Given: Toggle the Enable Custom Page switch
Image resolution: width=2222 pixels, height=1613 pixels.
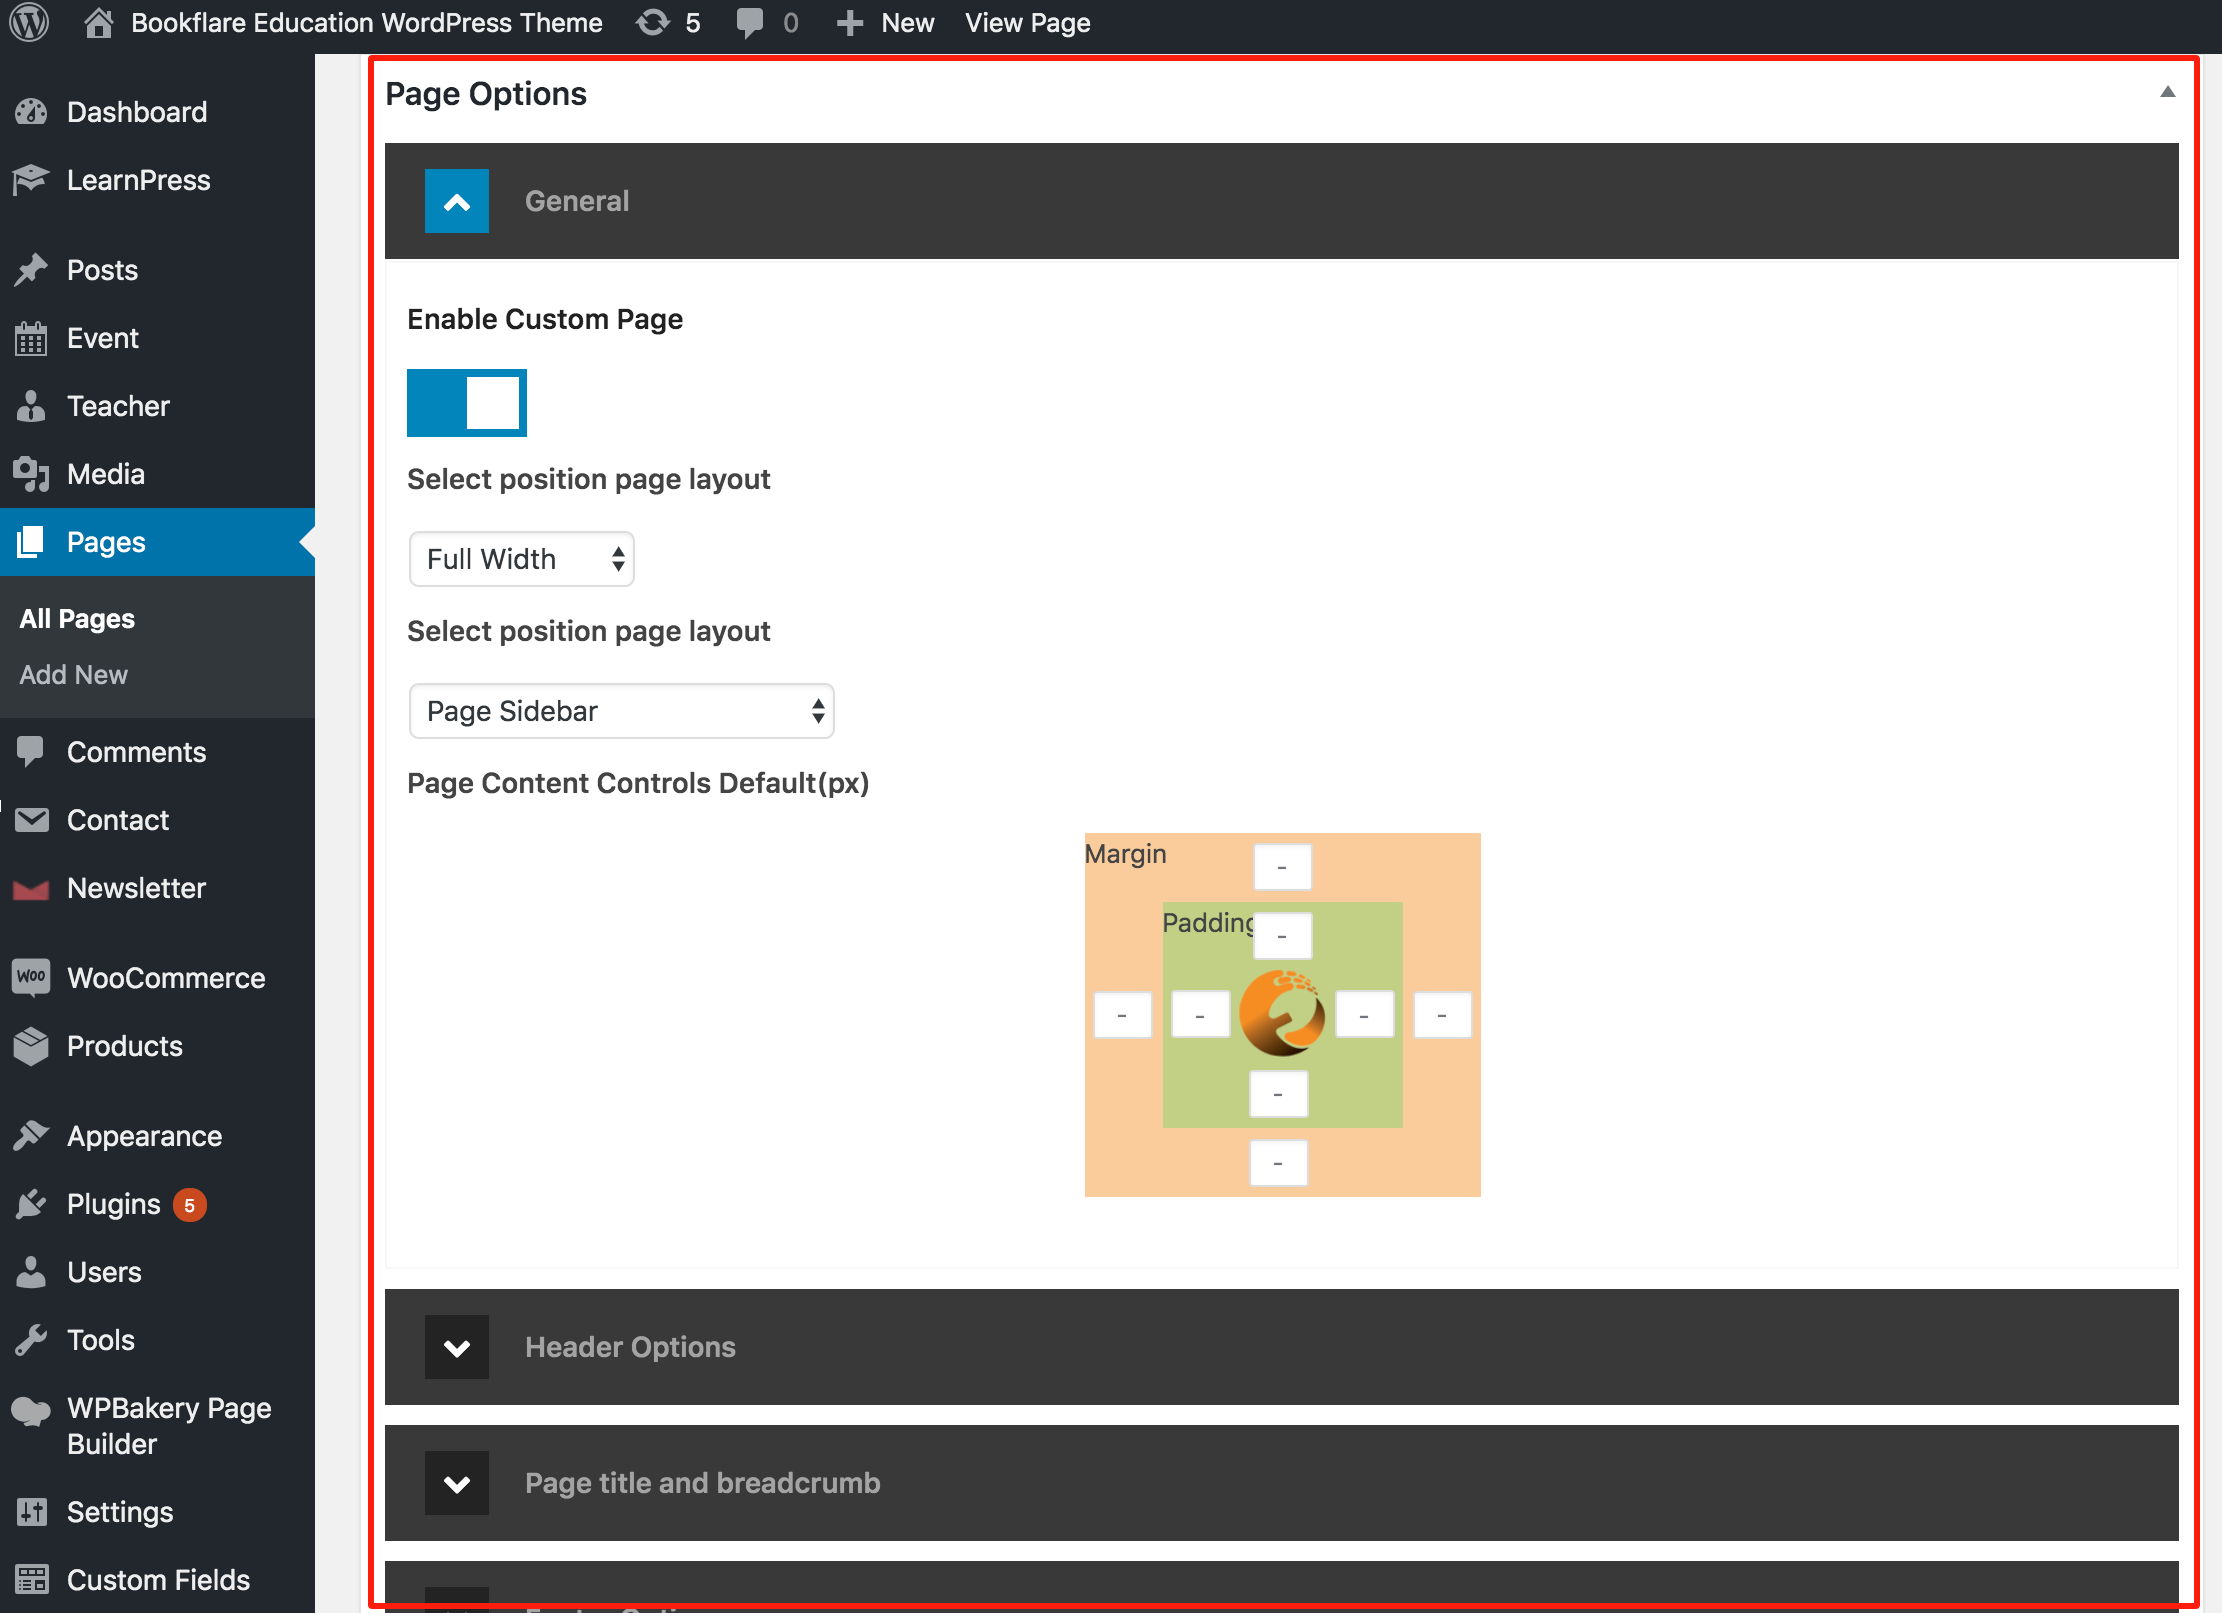Looking at the screenshot, I should [467, 403].
